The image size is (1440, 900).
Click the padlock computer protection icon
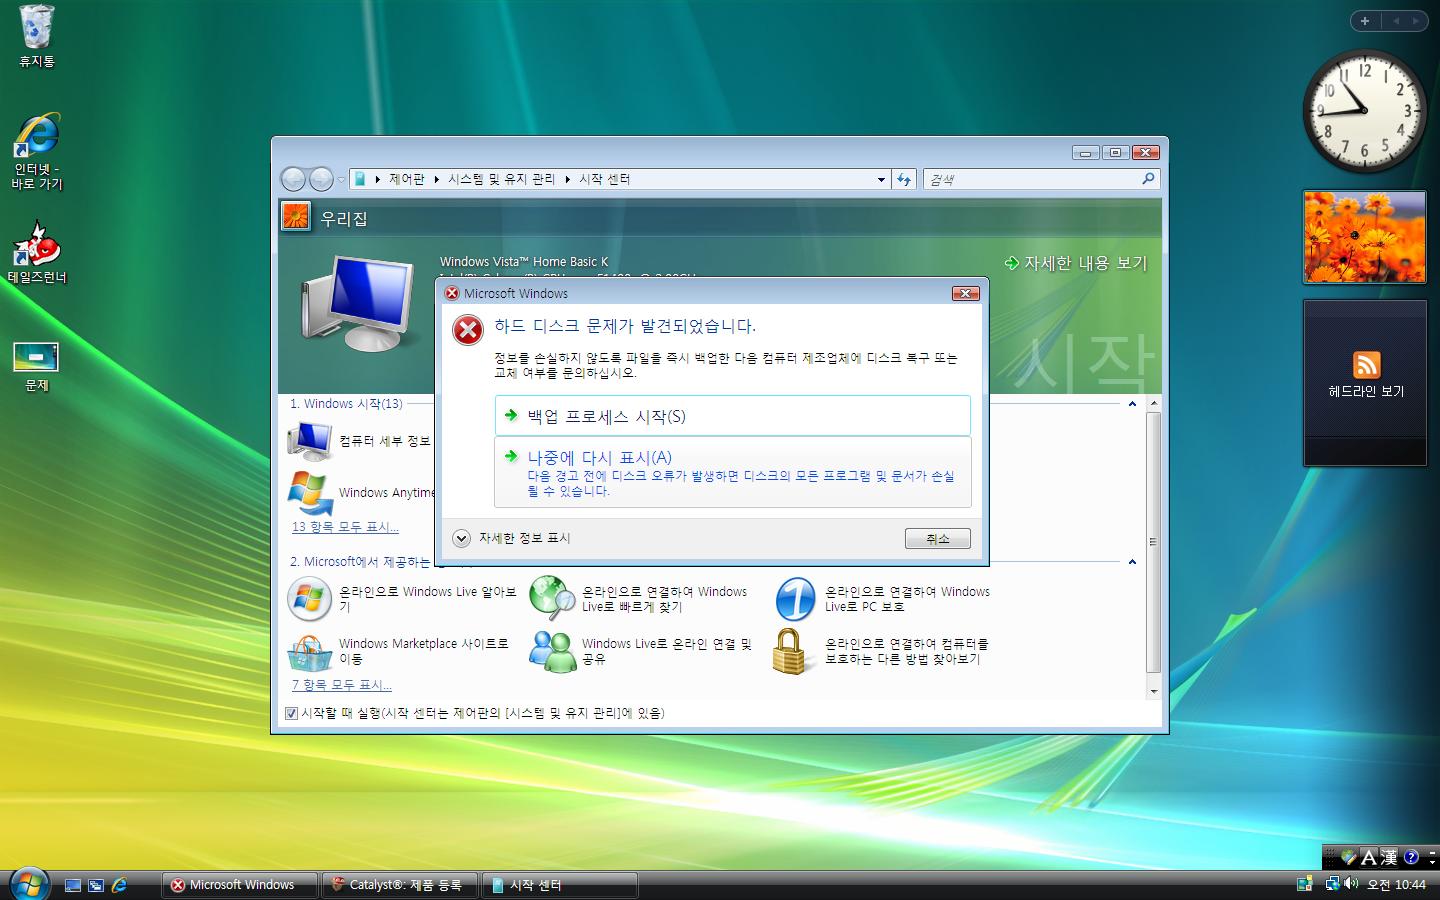tap(790, 651)
